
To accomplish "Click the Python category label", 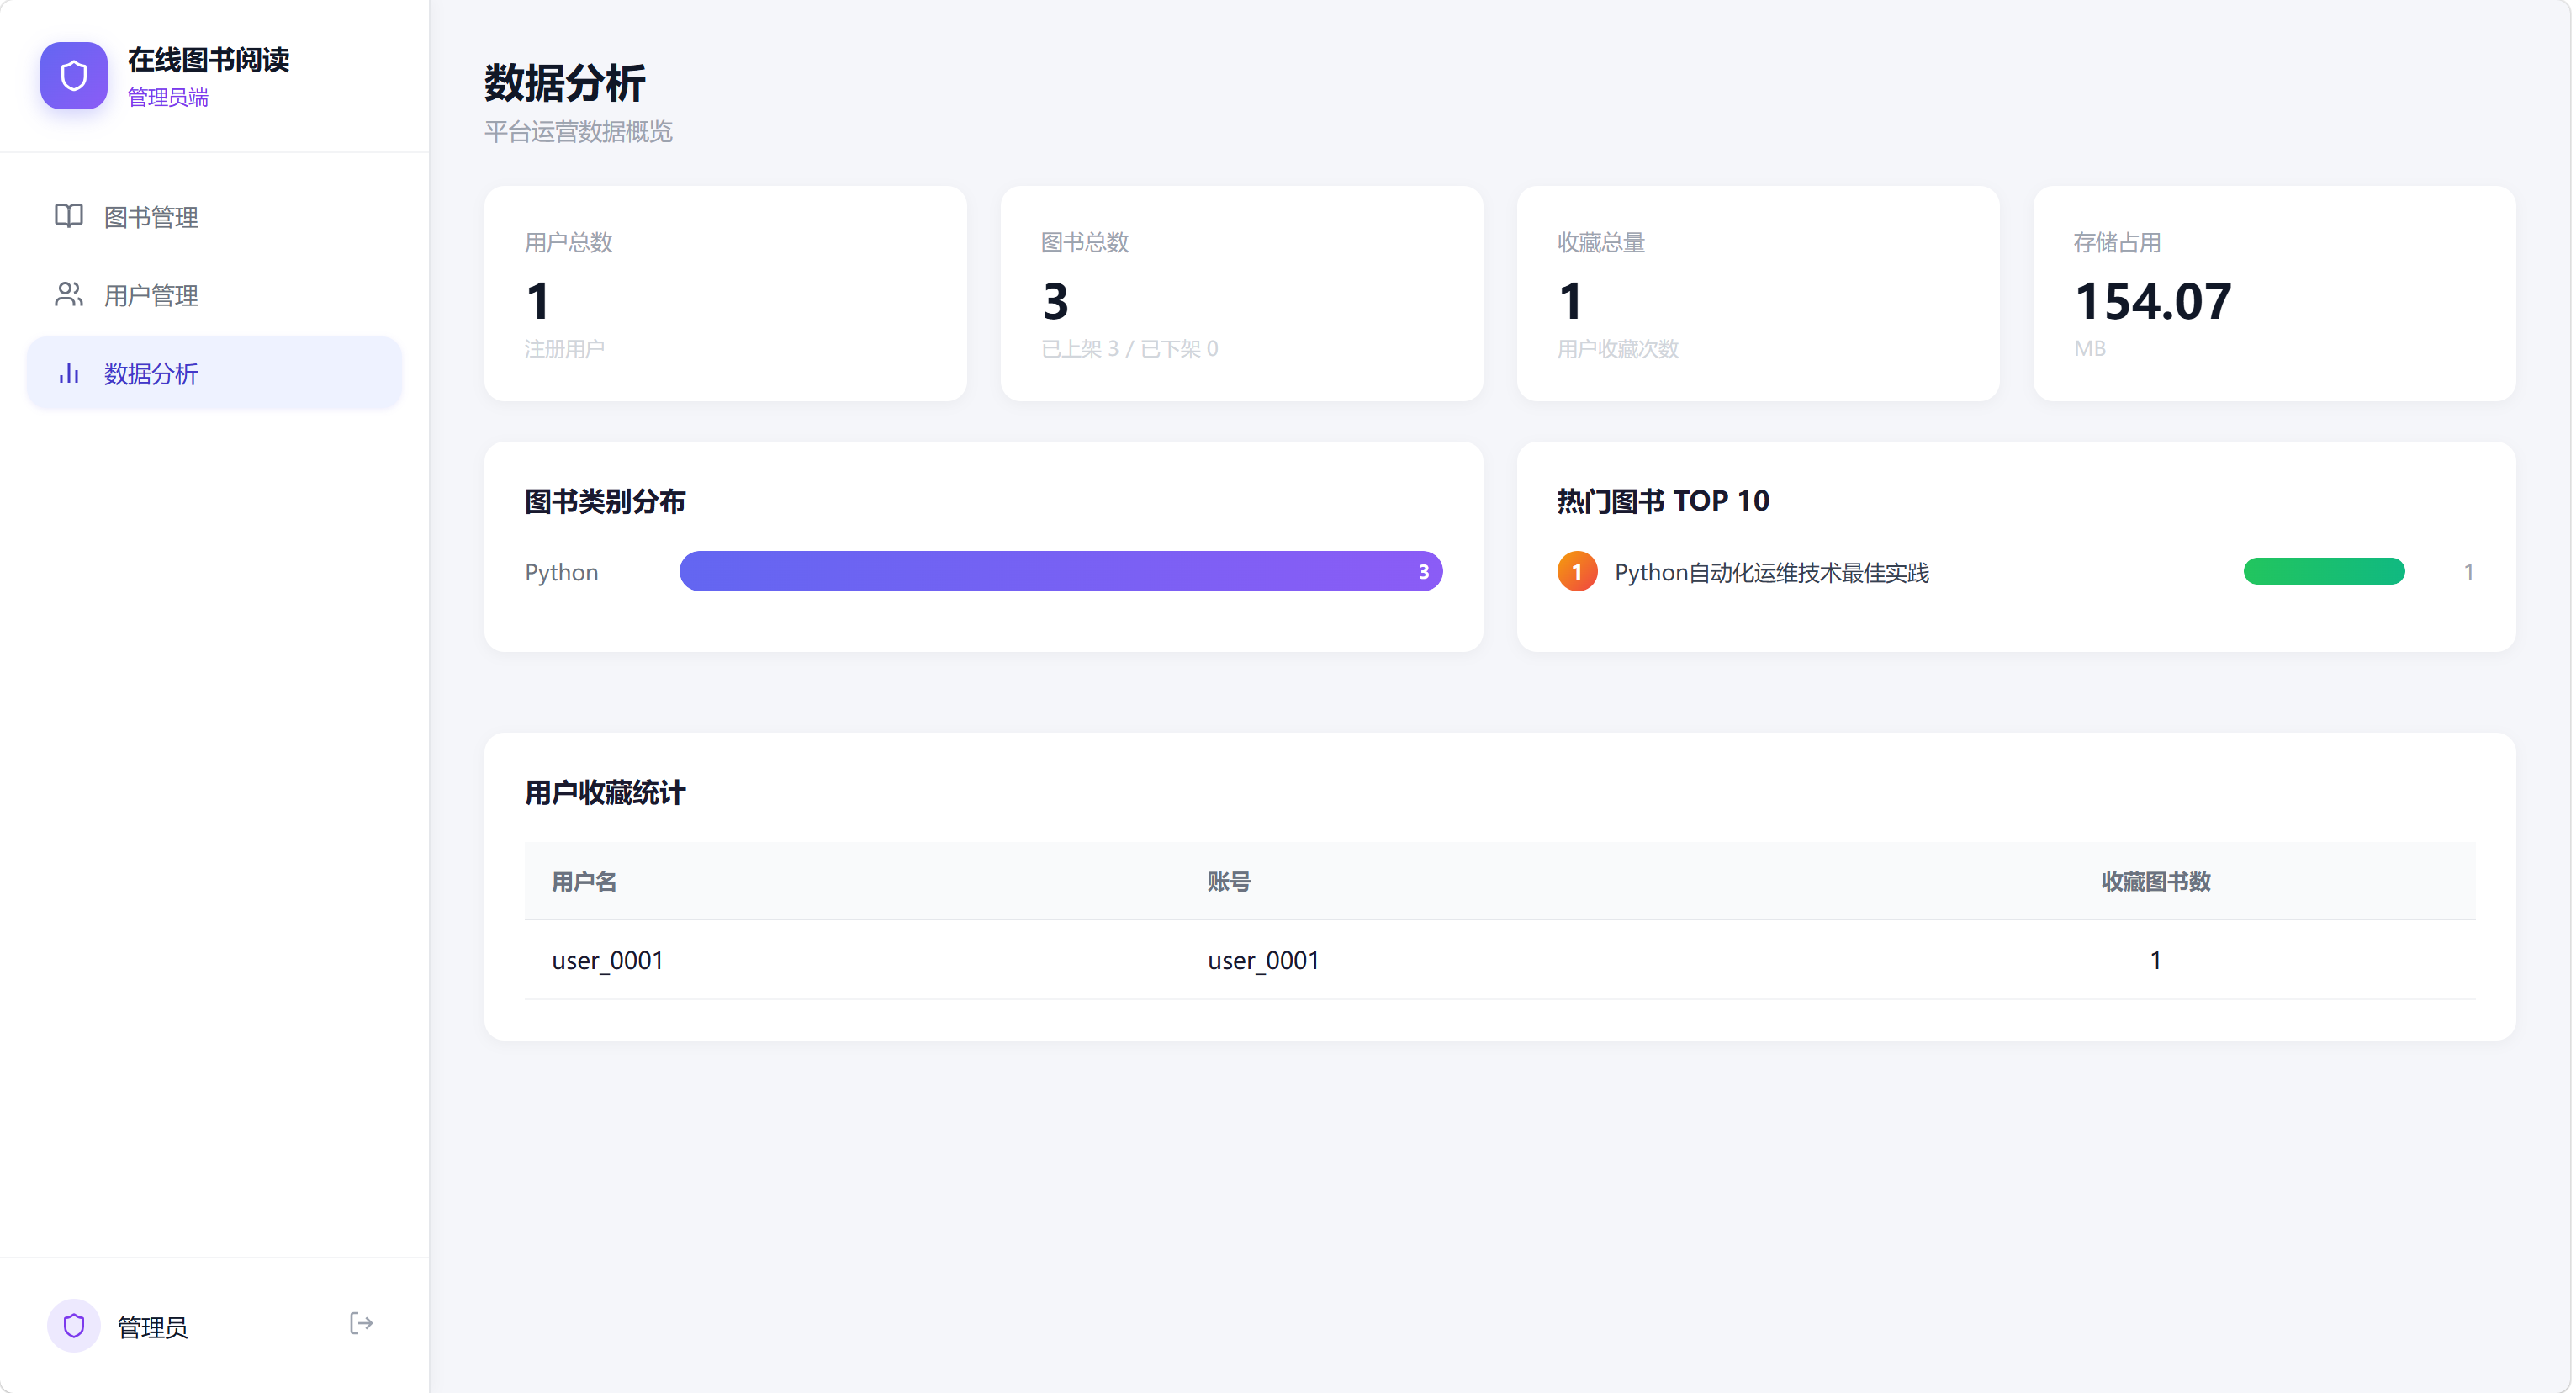I will (561, 573).
